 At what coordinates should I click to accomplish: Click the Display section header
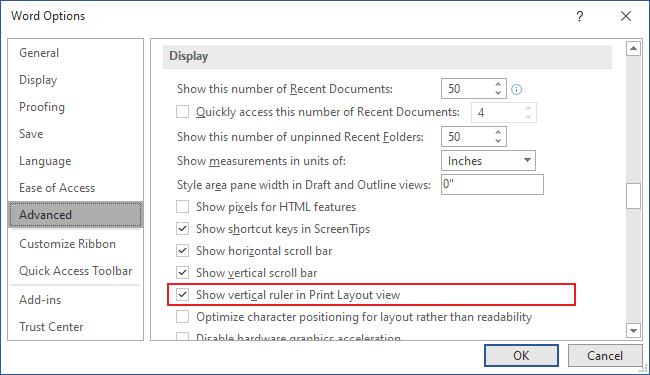point(387,56)
